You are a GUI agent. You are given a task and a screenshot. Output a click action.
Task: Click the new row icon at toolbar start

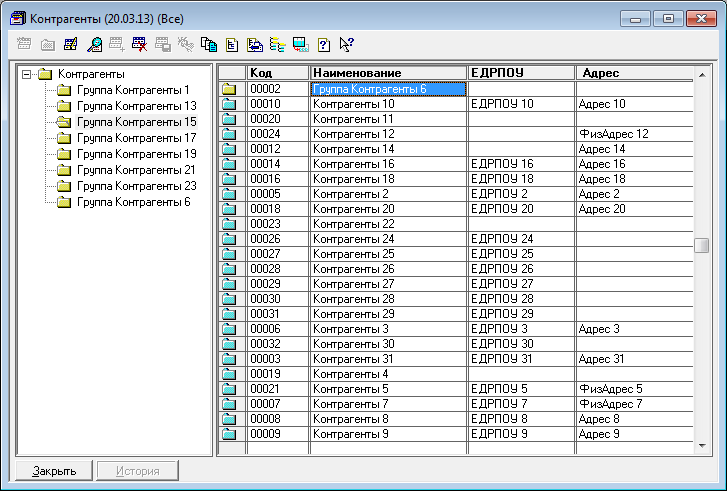24,44
